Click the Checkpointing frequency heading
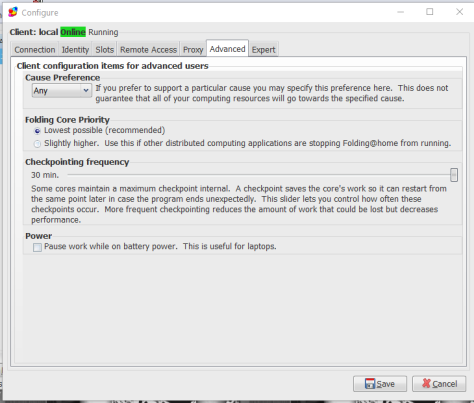This screenshot has height=403, width=474. point(77,162)
